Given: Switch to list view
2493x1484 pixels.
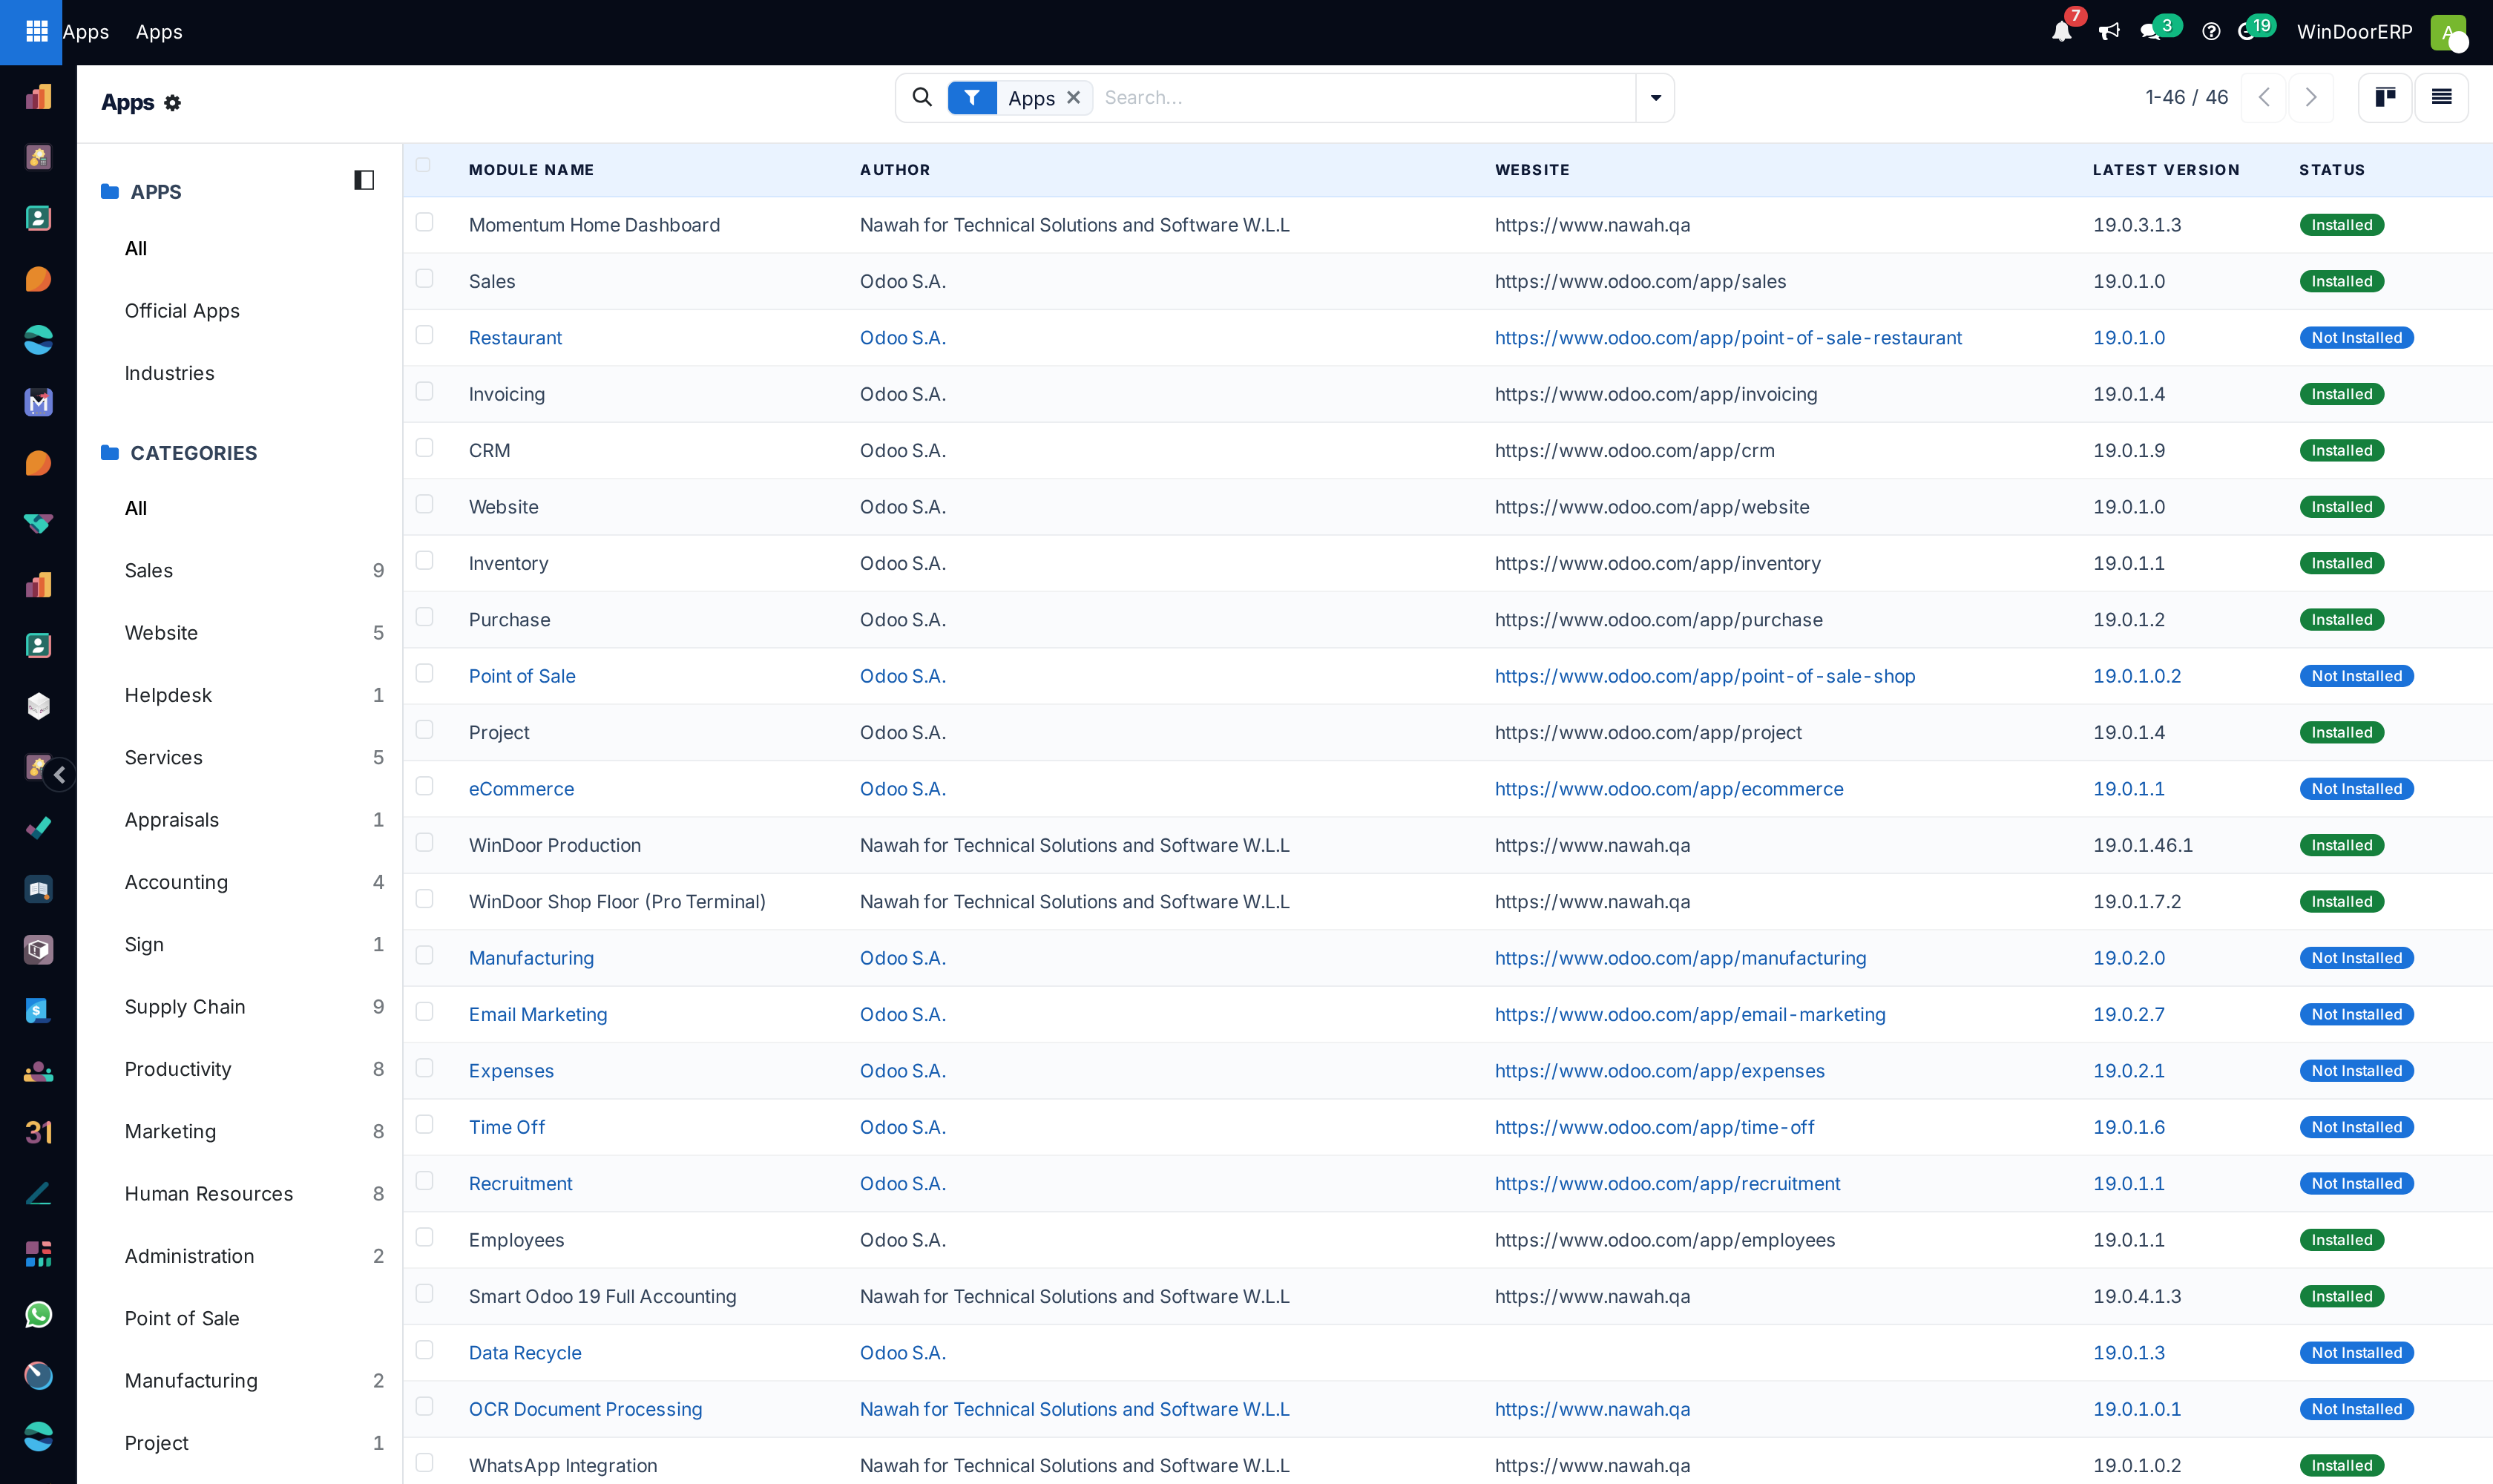Looking at the screenshot, I should pyautogui.click(x=2441, y=97).
